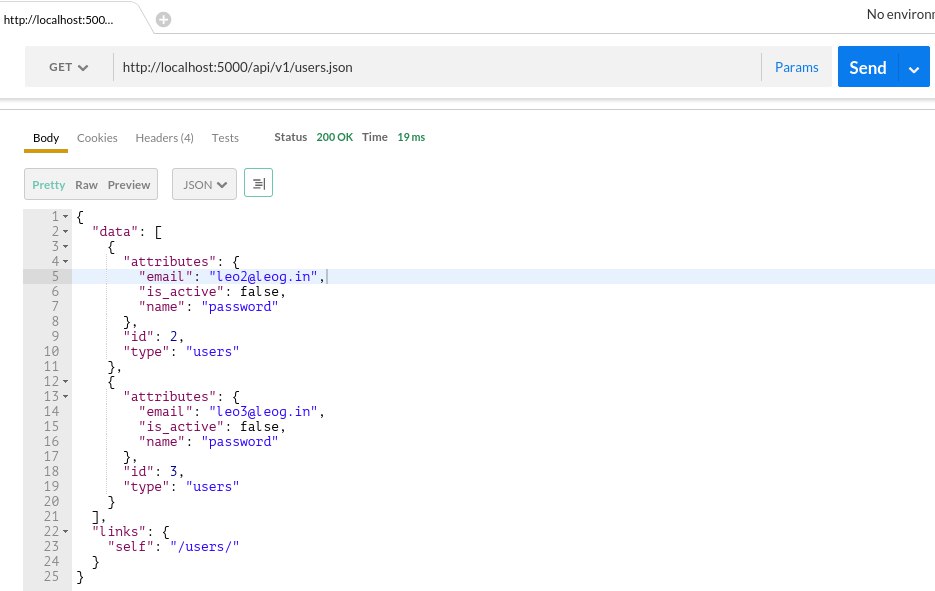Open the No environment selector

pyautogui.click(x=900, y=14)
